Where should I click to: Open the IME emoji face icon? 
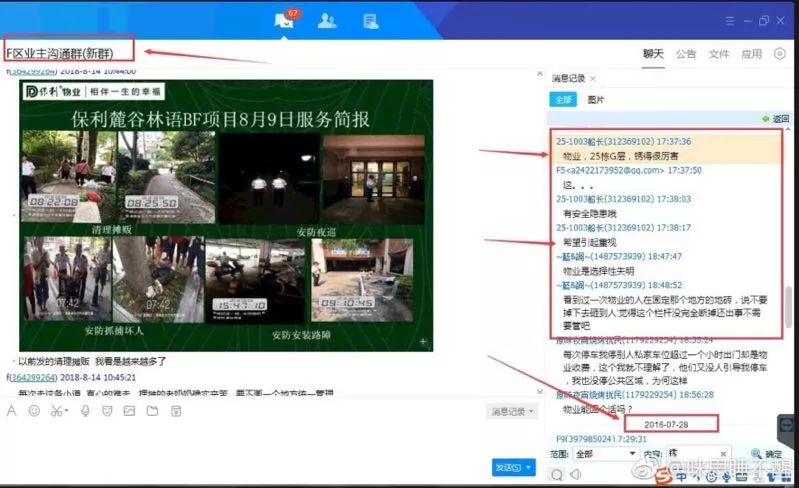click(x=711, y=478)
